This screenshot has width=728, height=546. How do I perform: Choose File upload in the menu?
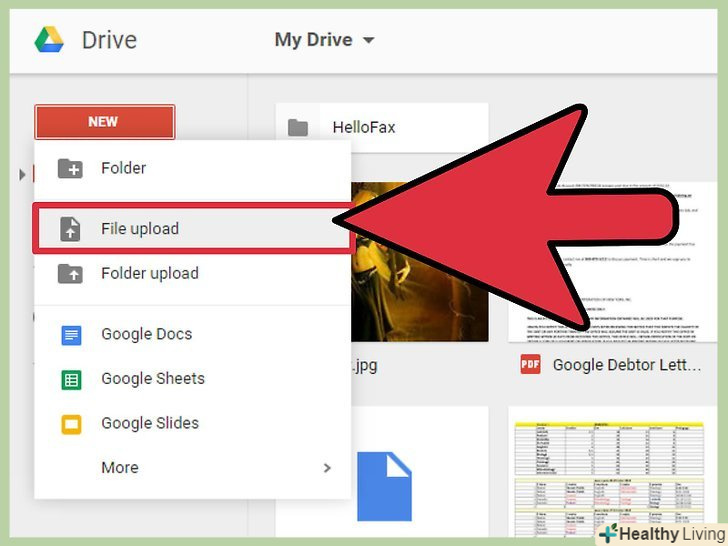pyautogui.click(x=192, y=228)
